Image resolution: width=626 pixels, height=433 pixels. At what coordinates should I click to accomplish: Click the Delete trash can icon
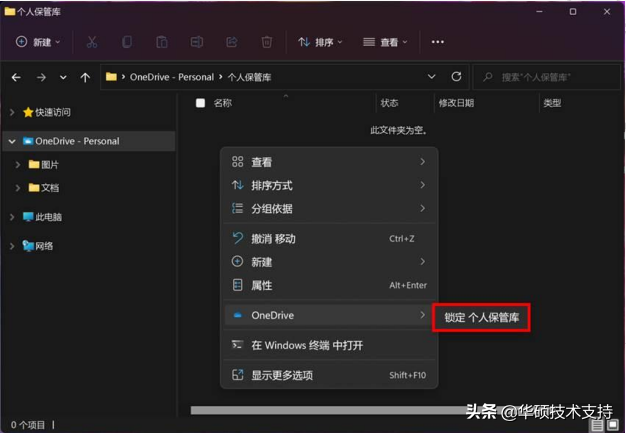coord(267,42)
